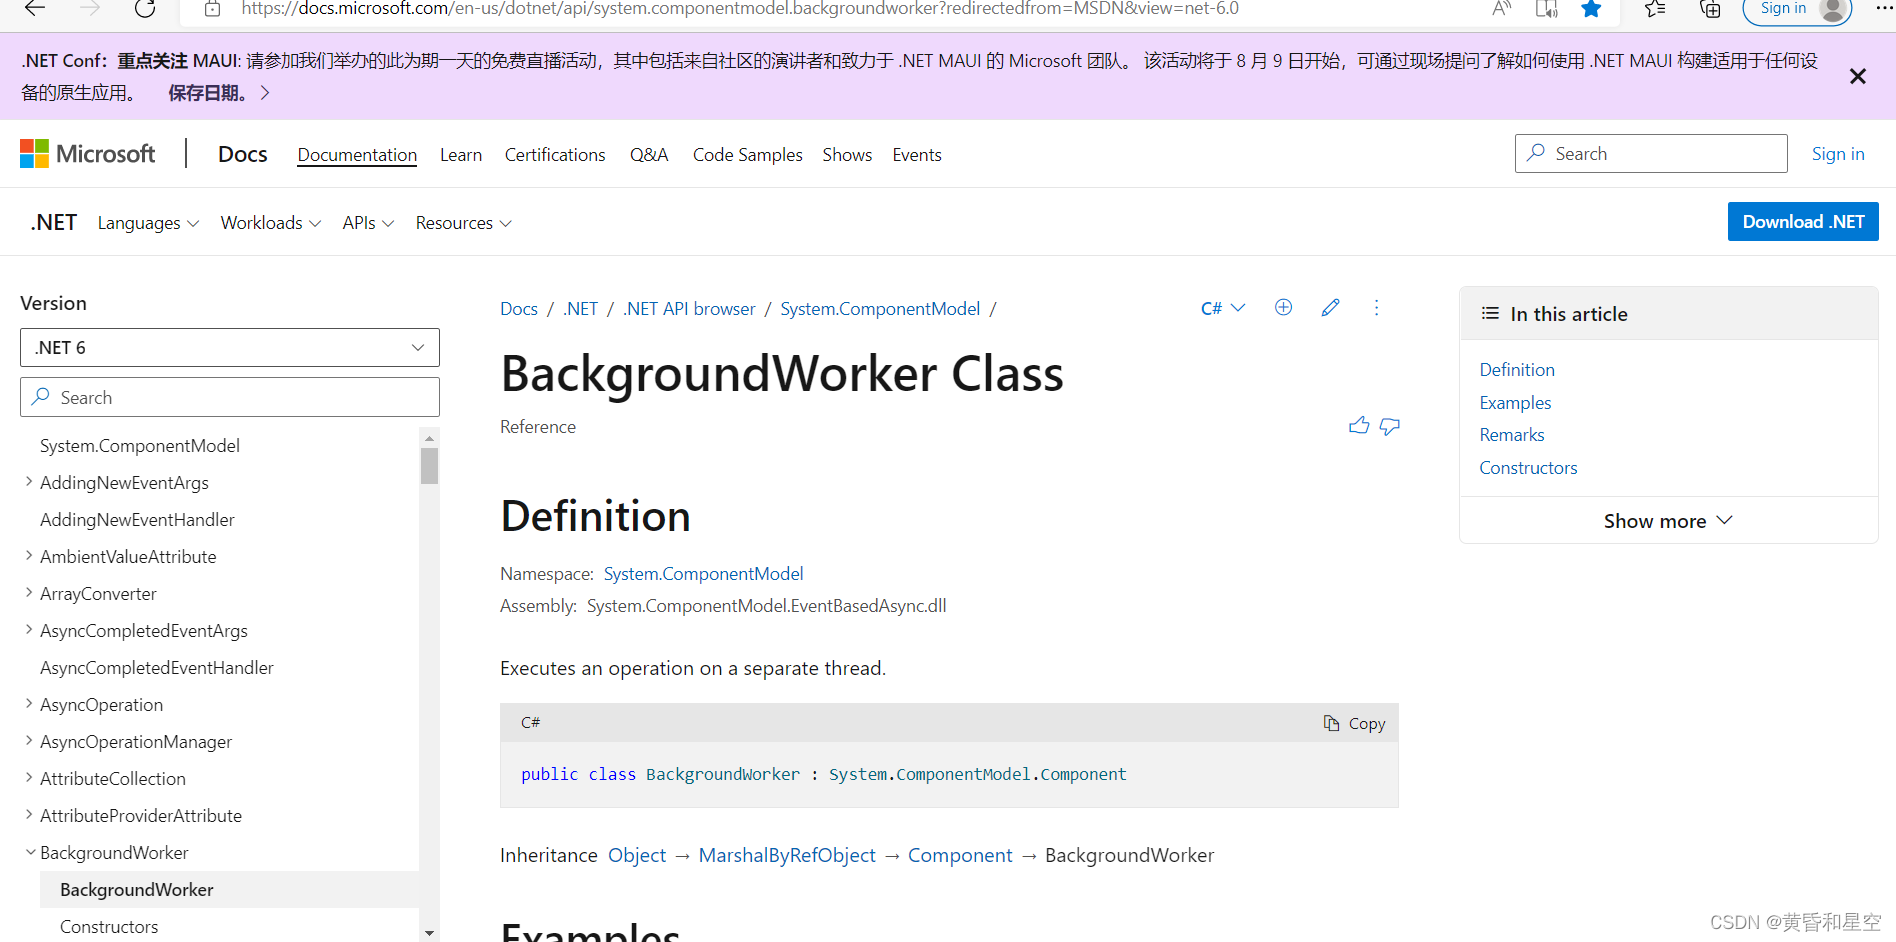Screen dimensions: 1896x942
Task: Expand the AddingNewEventArgs tree node
Action: pyautogui.click(x=29, y=482)
